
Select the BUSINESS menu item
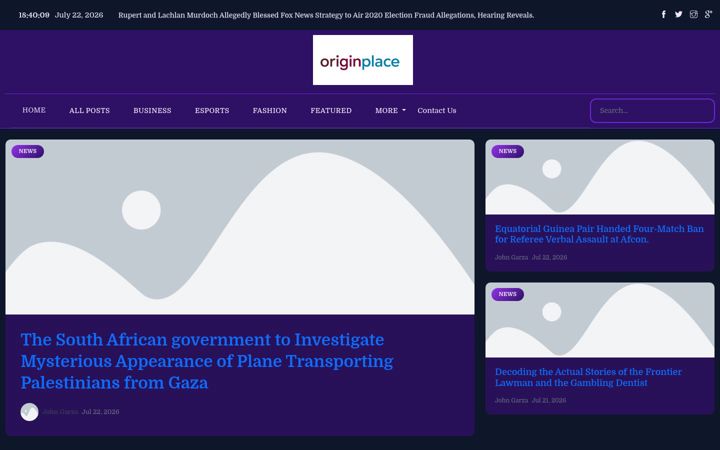pyautogui.click(x=152, y=111)
